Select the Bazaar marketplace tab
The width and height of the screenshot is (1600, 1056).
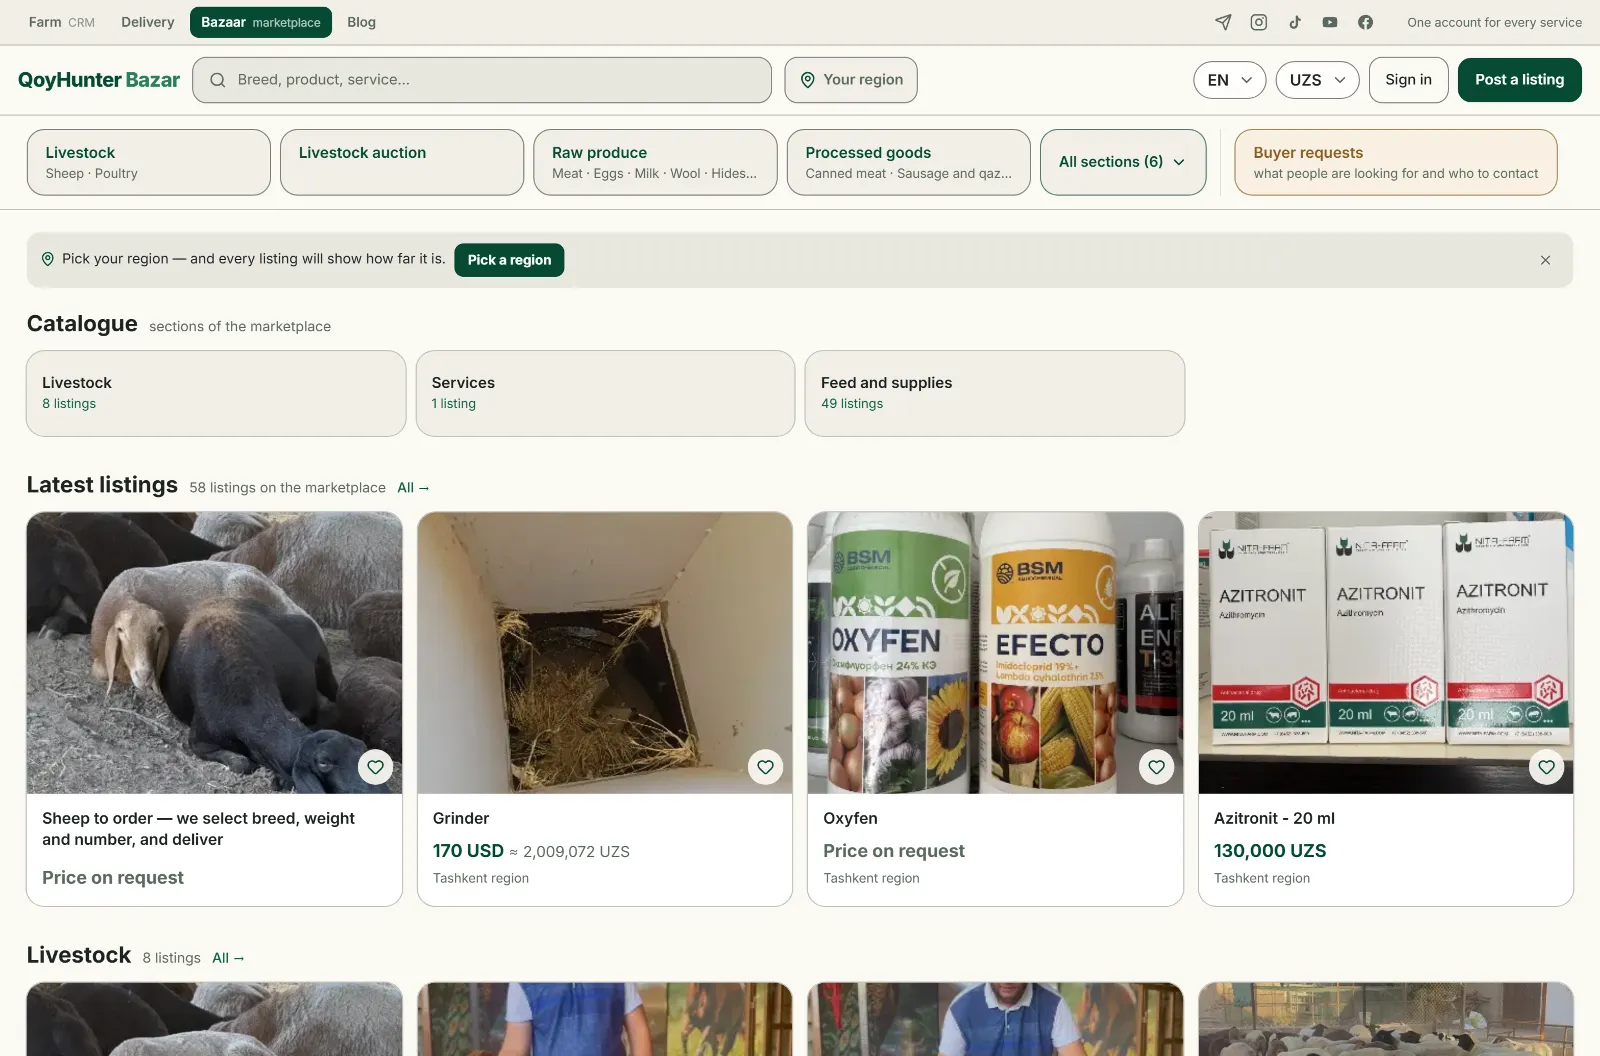coord(261,22)
